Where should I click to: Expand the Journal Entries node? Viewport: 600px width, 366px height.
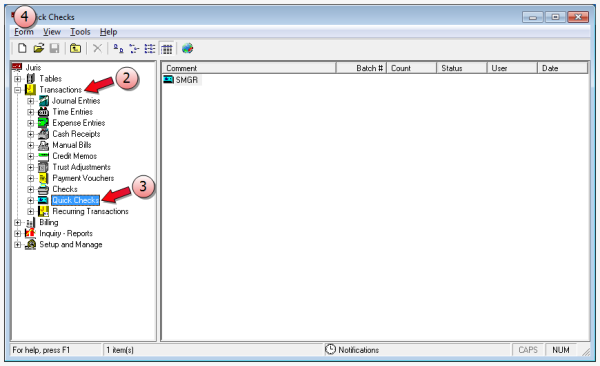click(31, 101)
